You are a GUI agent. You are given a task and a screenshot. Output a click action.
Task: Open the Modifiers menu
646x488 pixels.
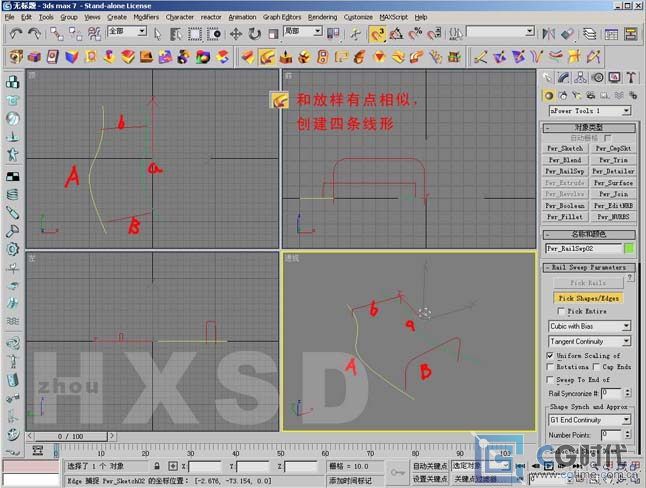pyautogui.click(x=146, y=17)
